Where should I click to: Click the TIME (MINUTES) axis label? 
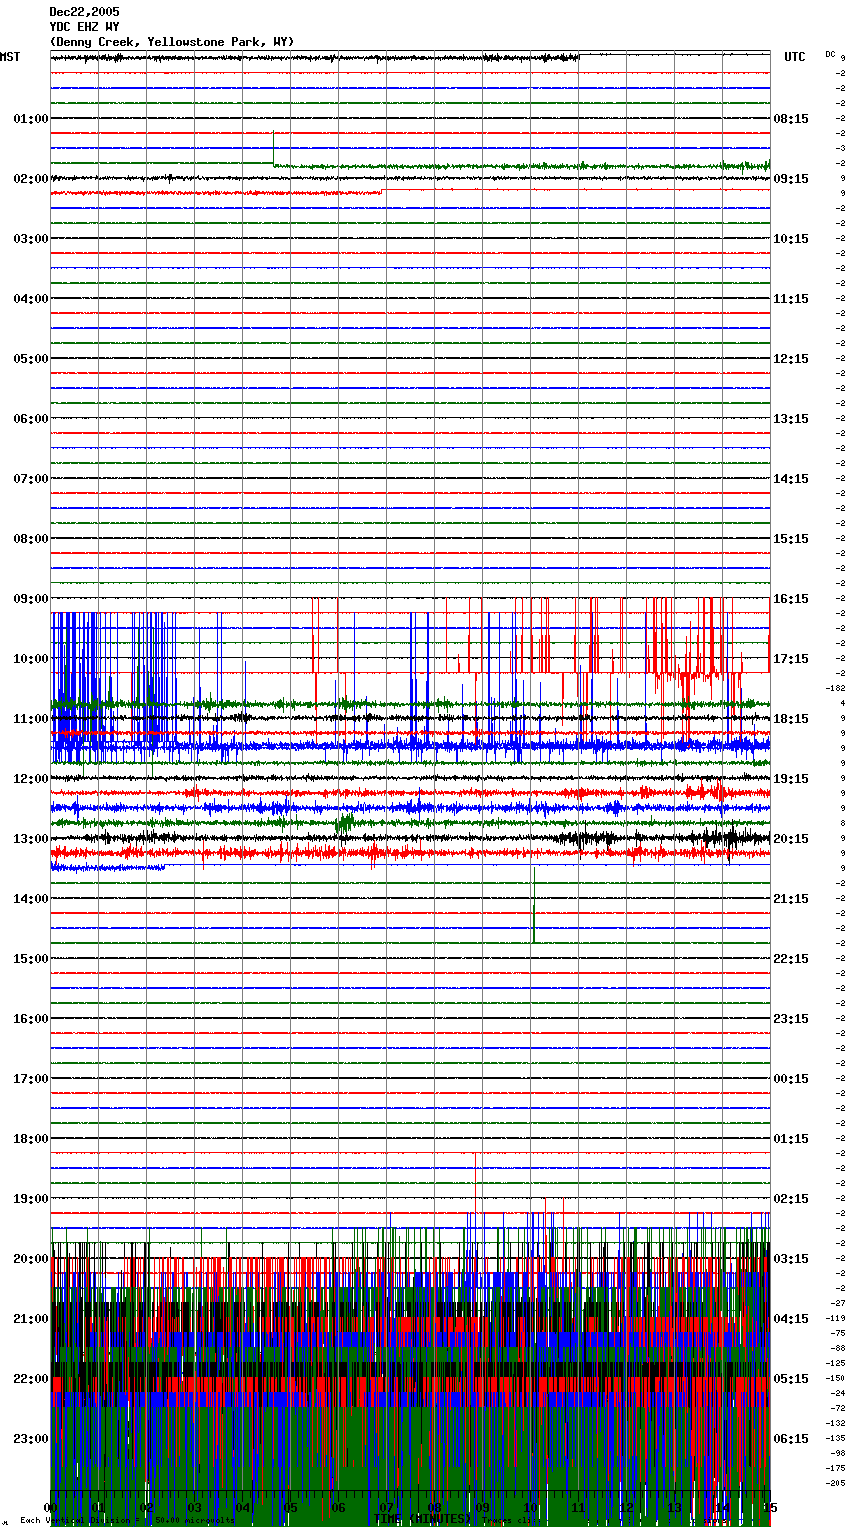421,1519
